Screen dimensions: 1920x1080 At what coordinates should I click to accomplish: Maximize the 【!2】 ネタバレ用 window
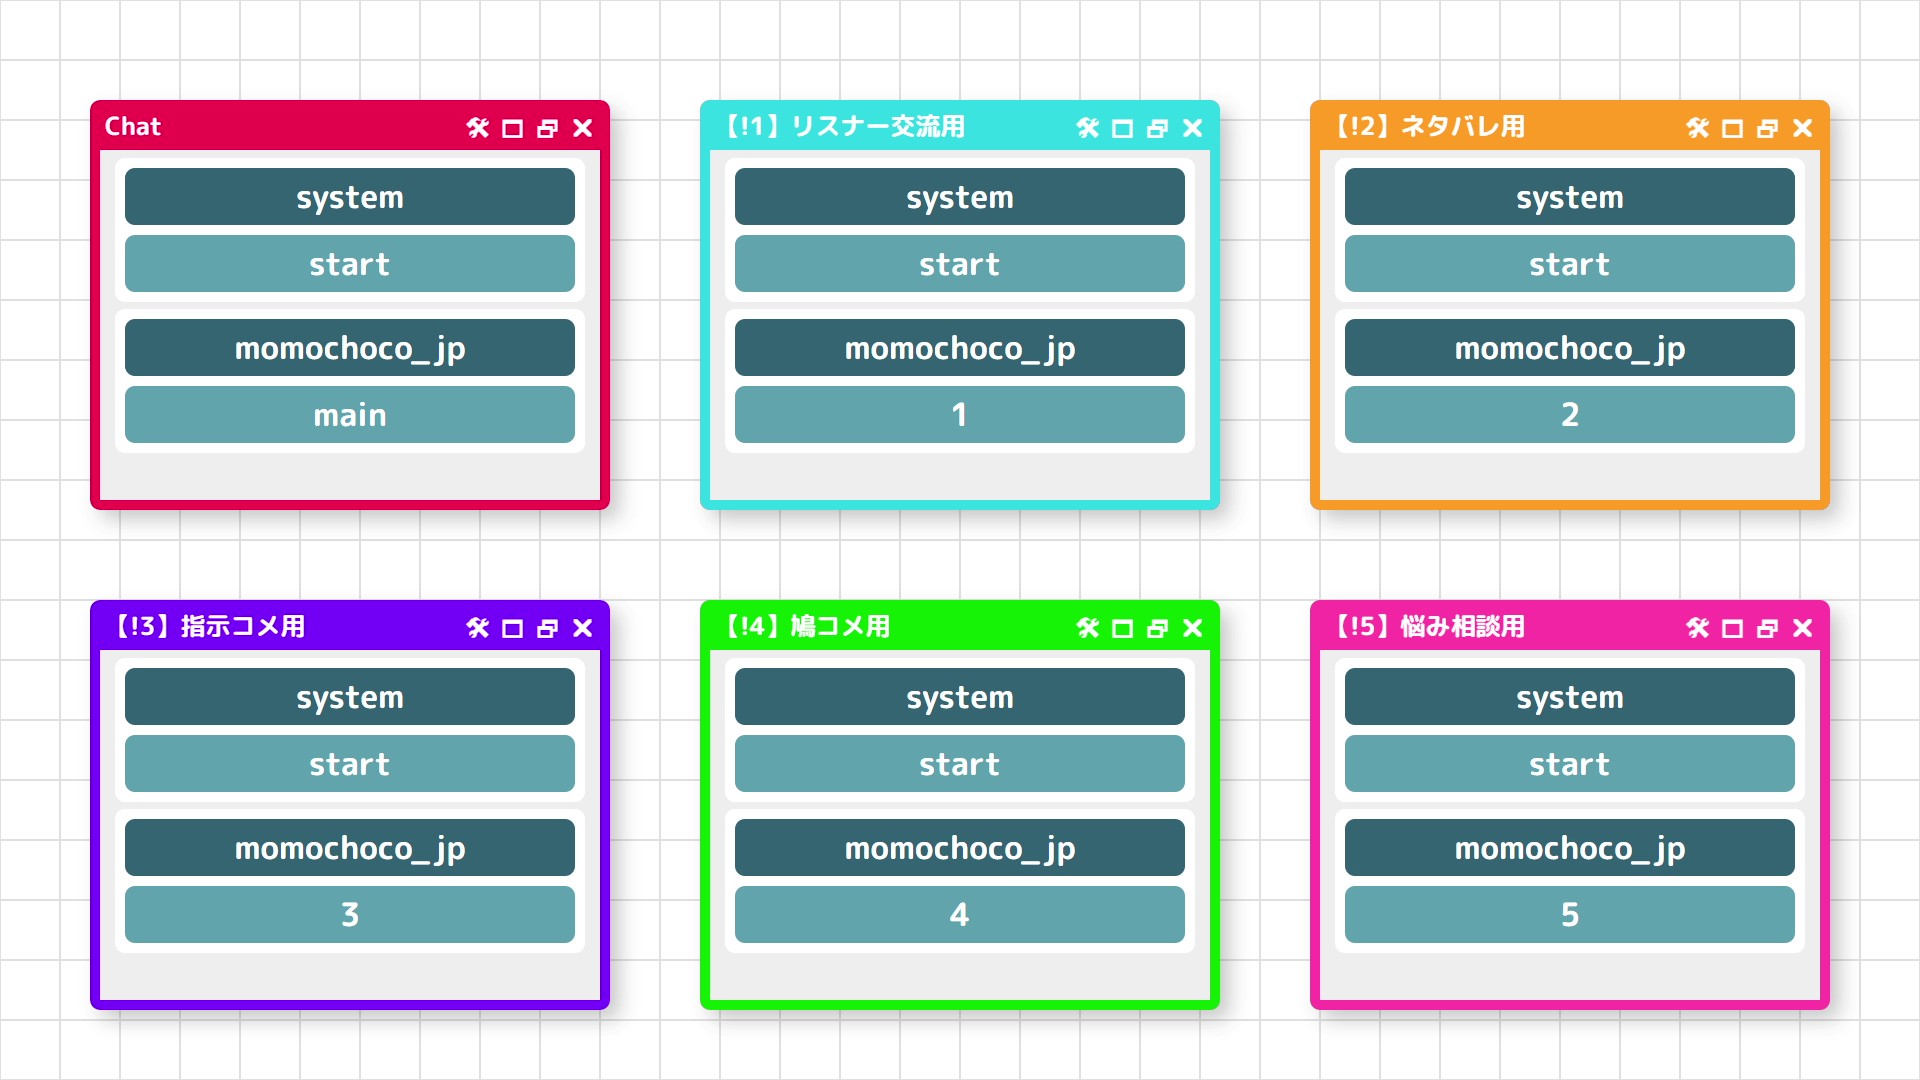pos(1733,128)
